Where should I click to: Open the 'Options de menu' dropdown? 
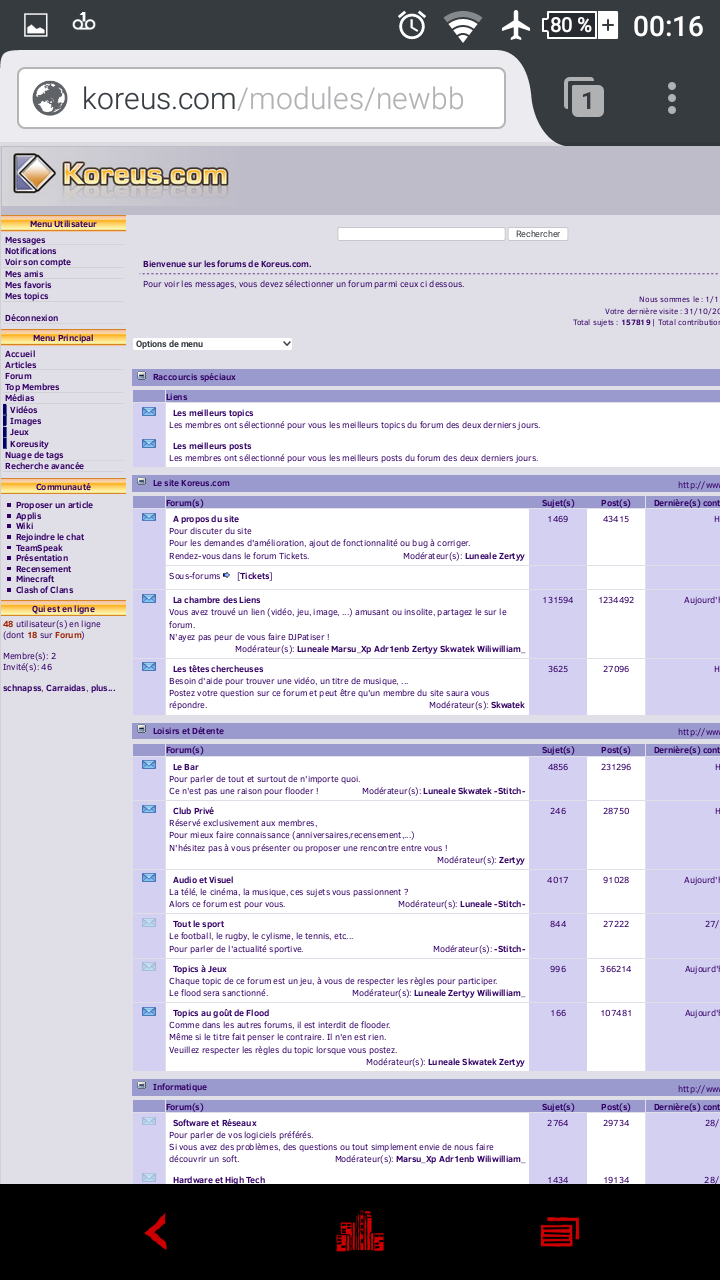213,344
